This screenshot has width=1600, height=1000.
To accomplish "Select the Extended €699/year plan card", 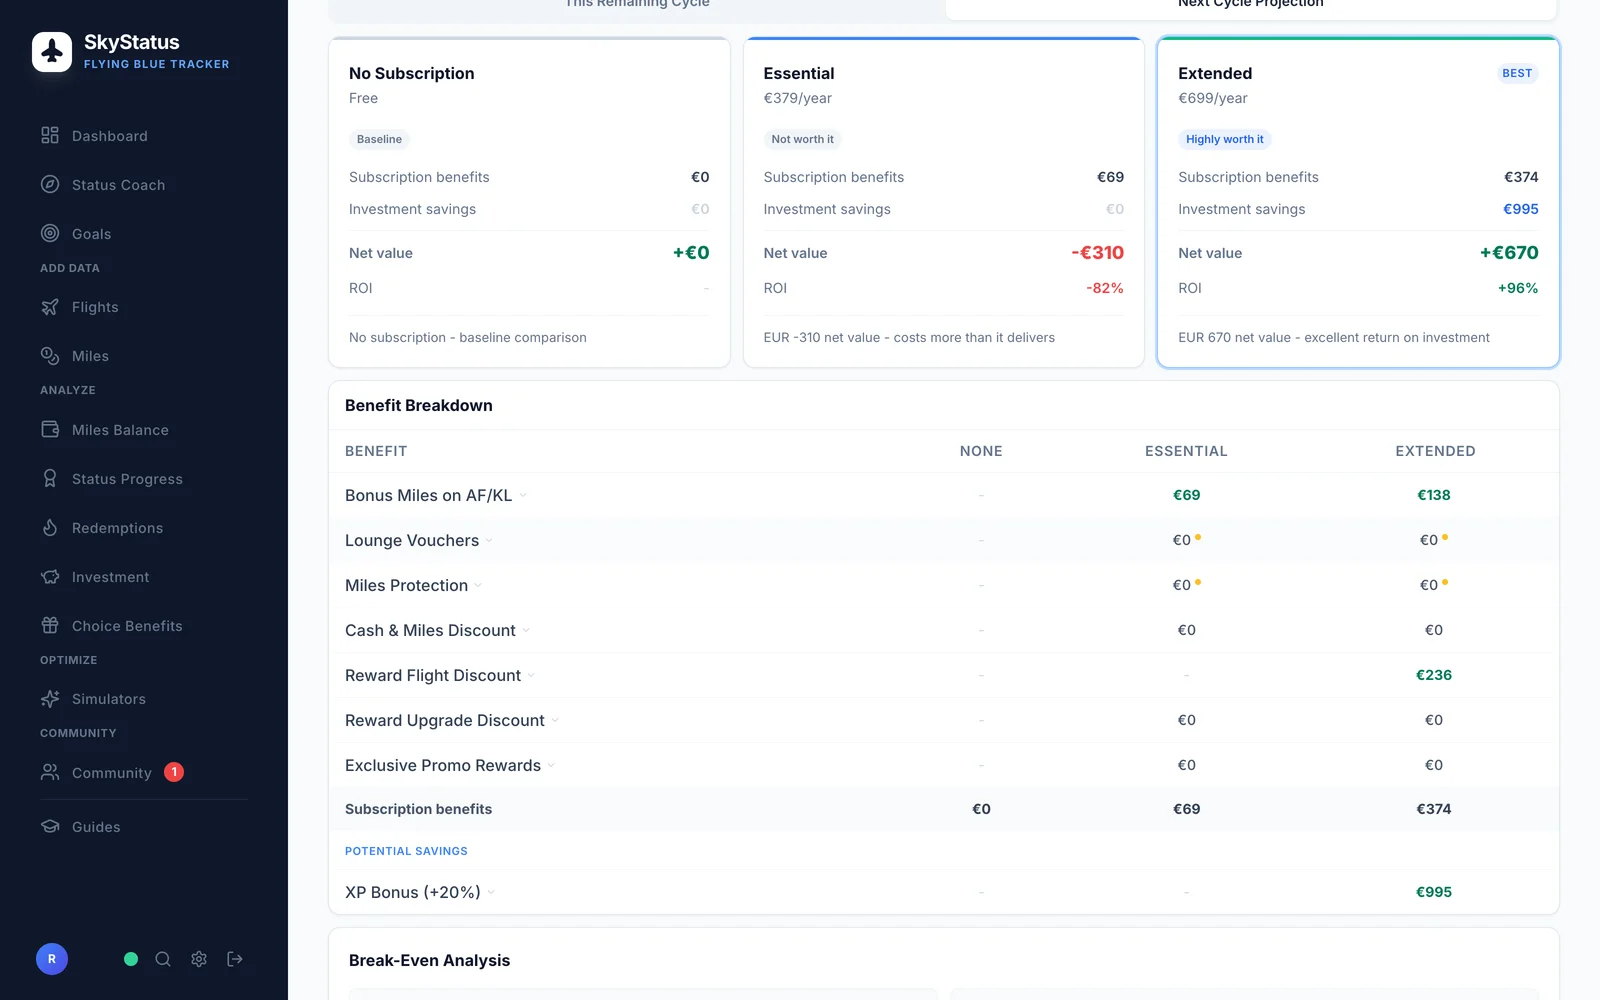I will pos(1358,202).
